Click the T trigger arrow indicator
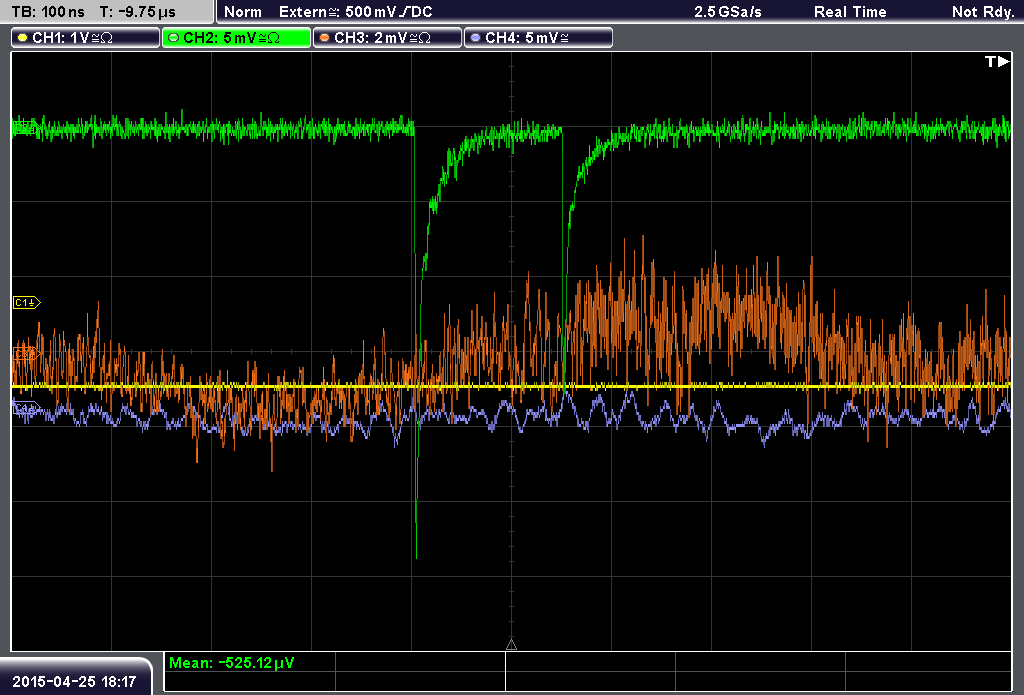1024x695 pixels. tap(997, 61)
